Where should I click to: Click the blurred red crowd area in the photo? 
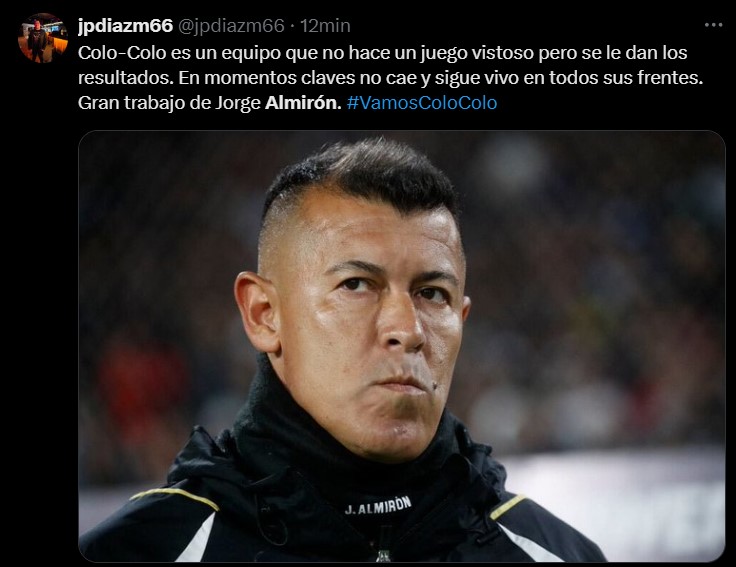141,380
